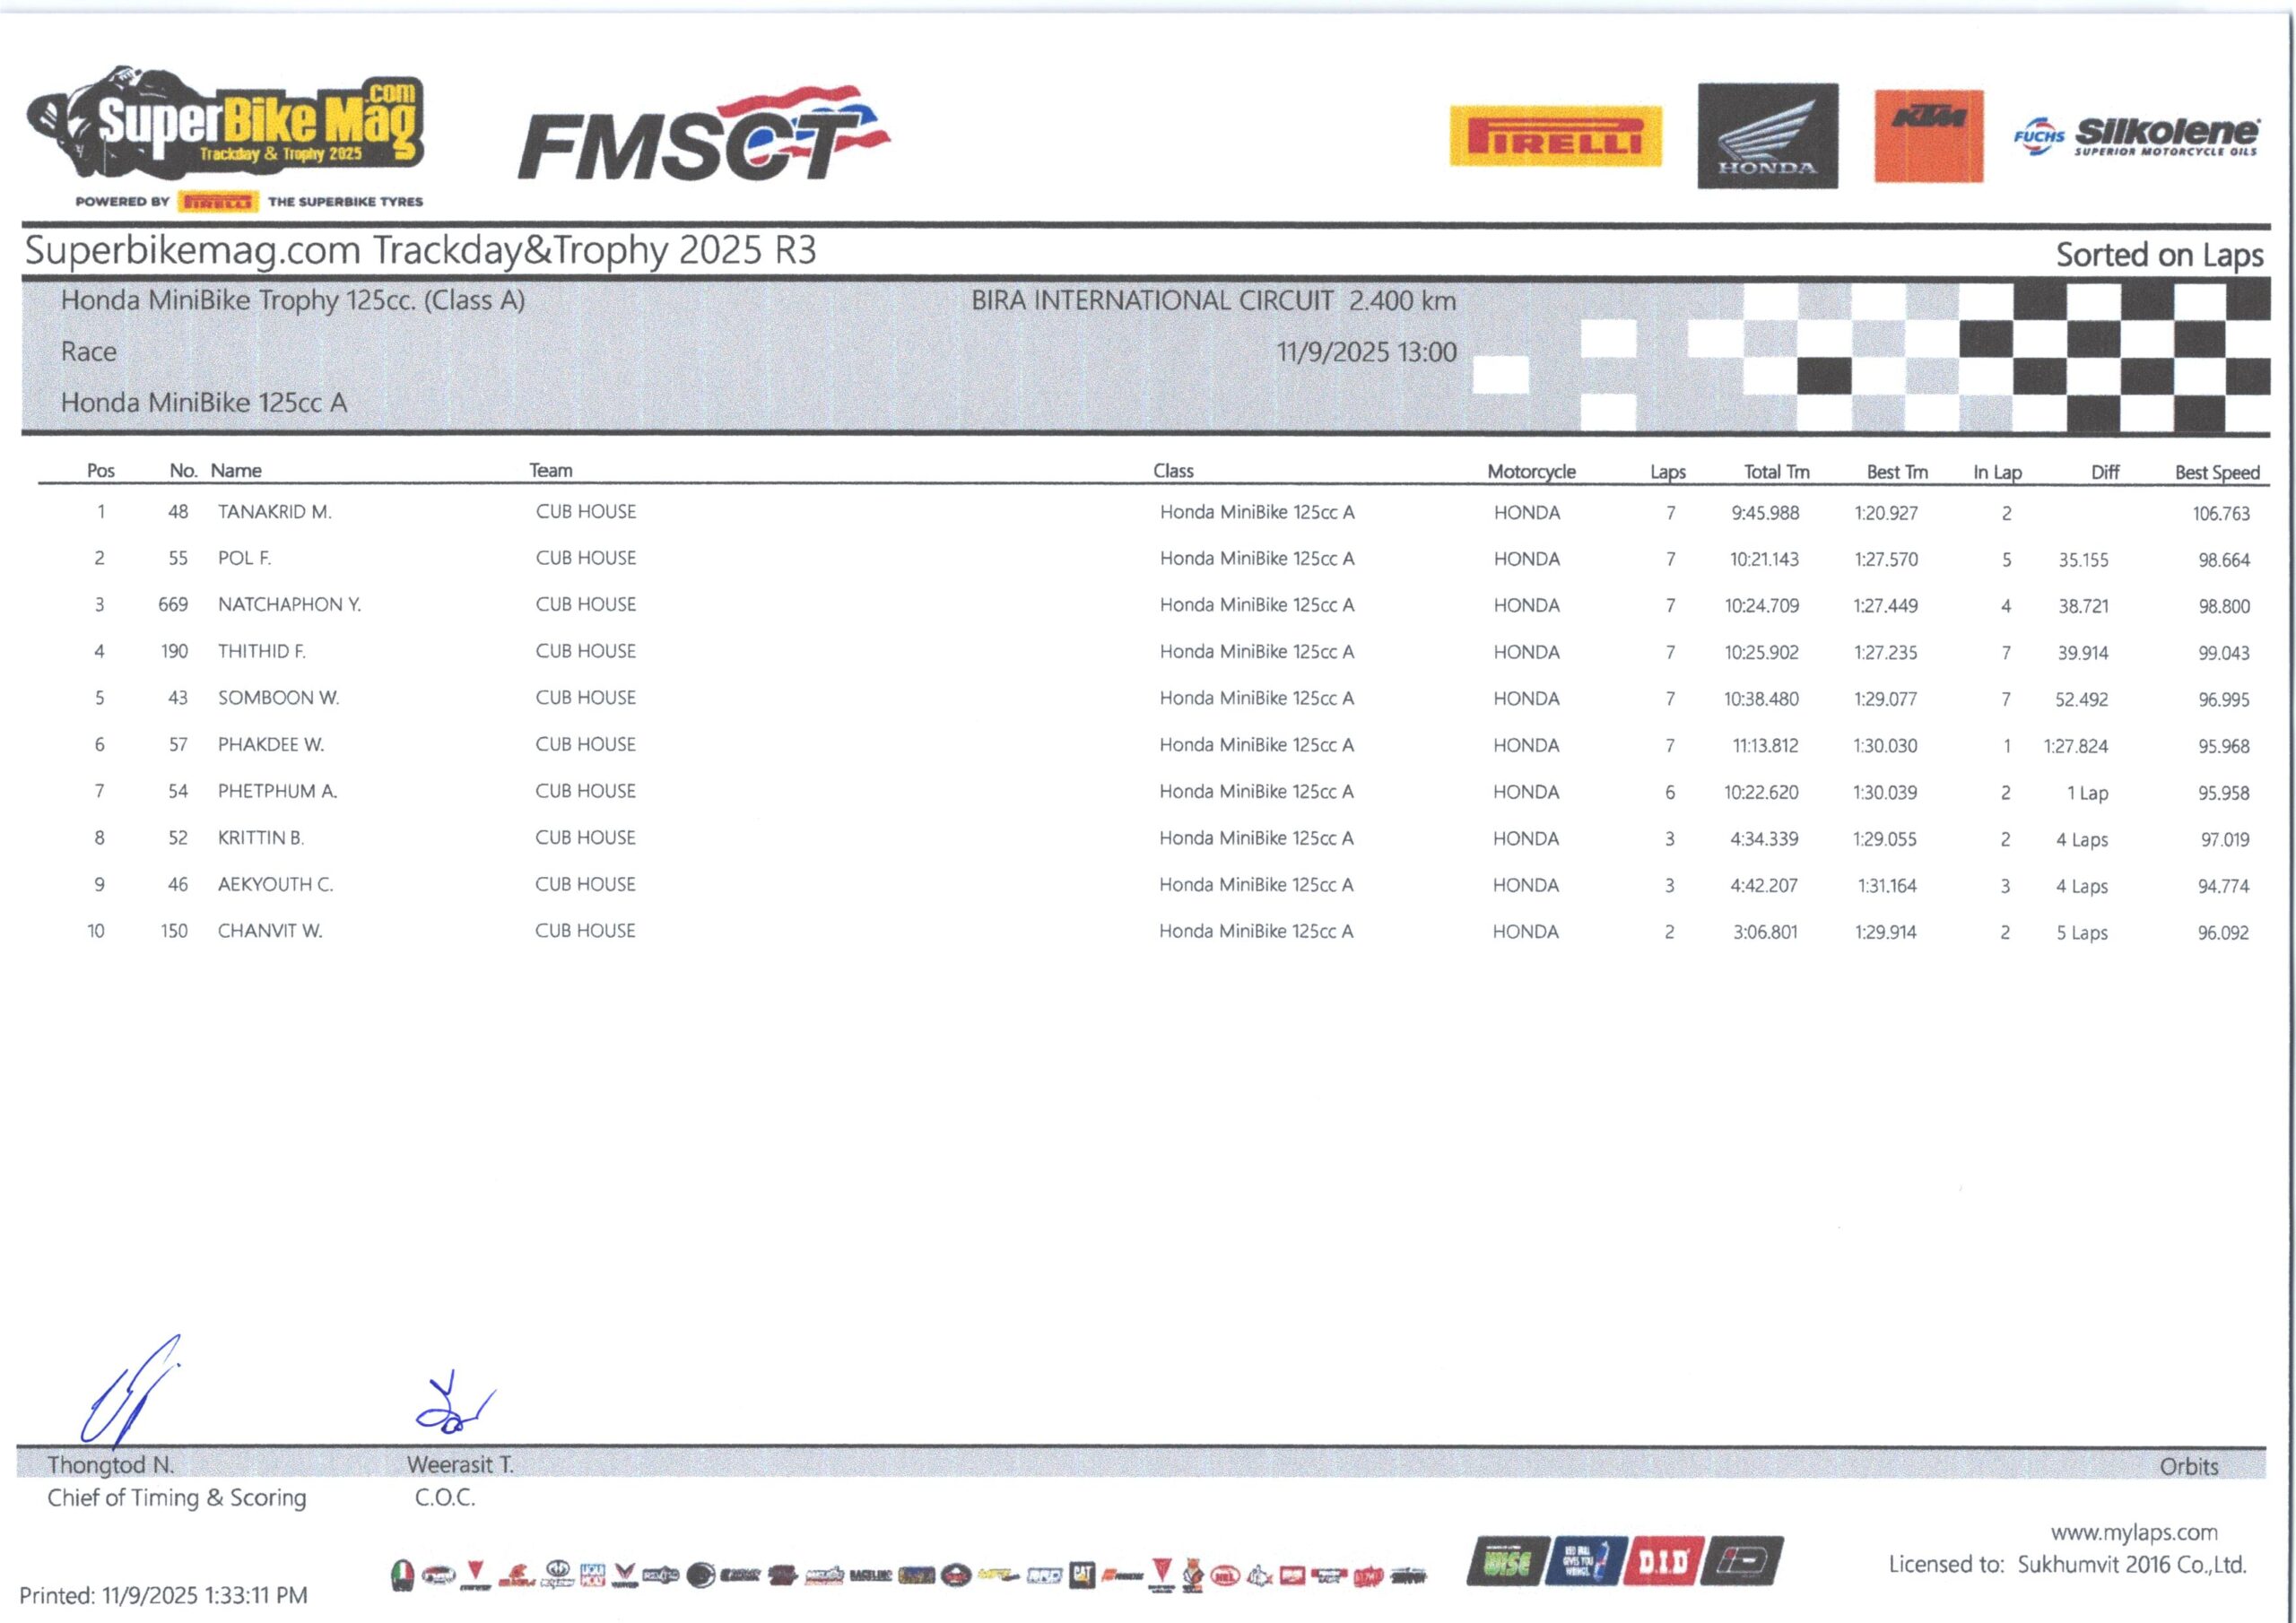Click the Fuchs Silkolene logo

(2135, 137)
